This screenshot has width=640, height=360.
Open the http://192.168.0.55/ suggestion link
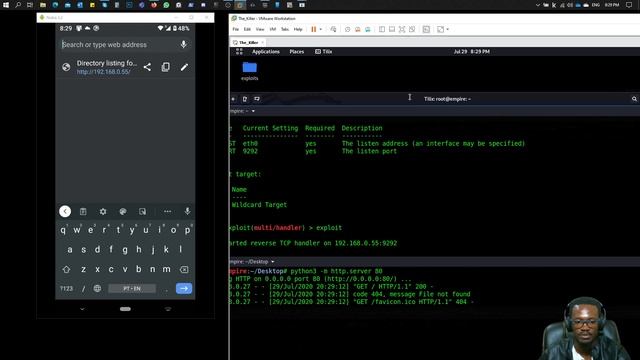(104, 72)
